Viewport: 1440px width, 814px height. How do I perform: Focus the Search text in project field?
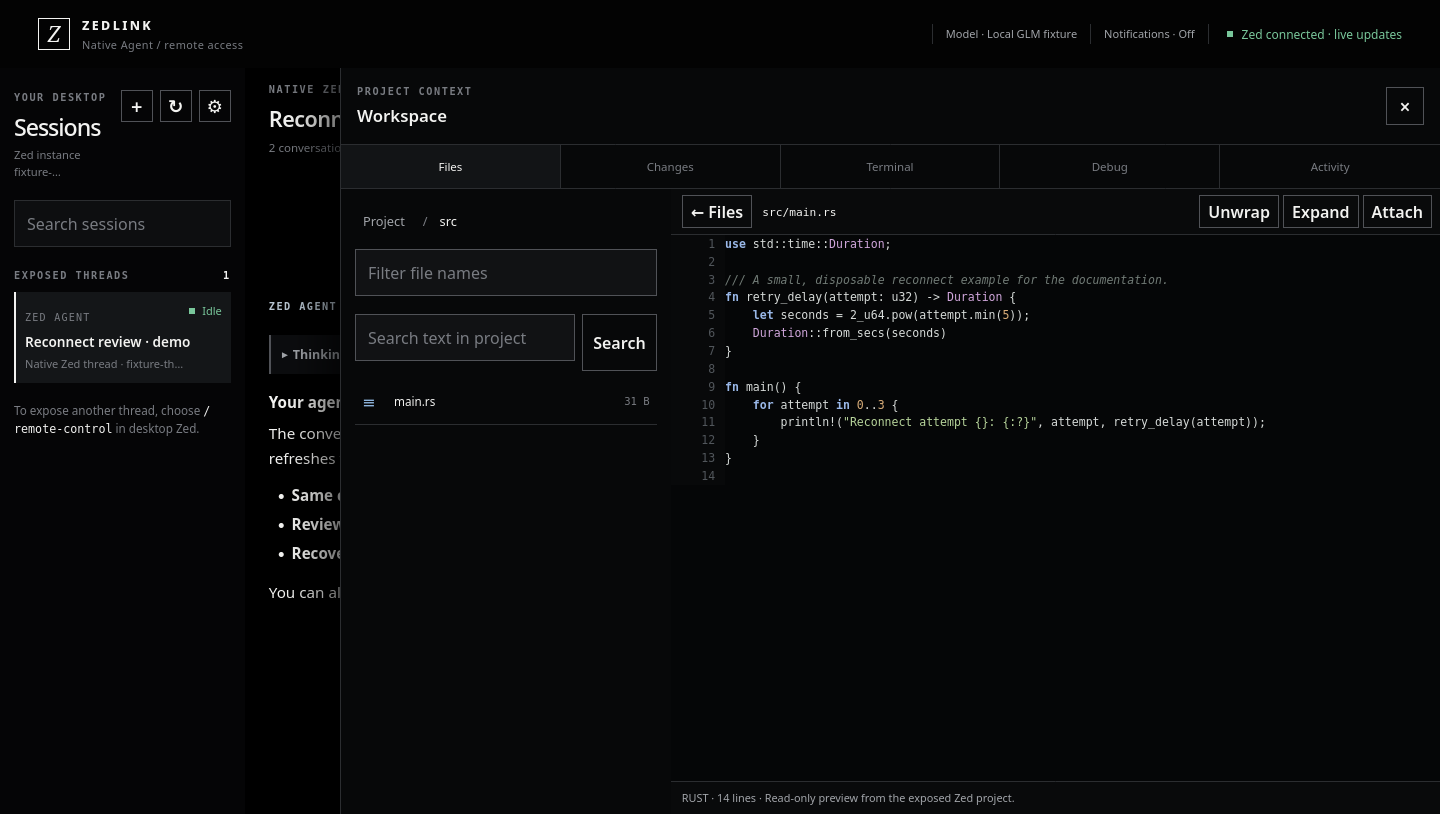[x=465, y=338]
